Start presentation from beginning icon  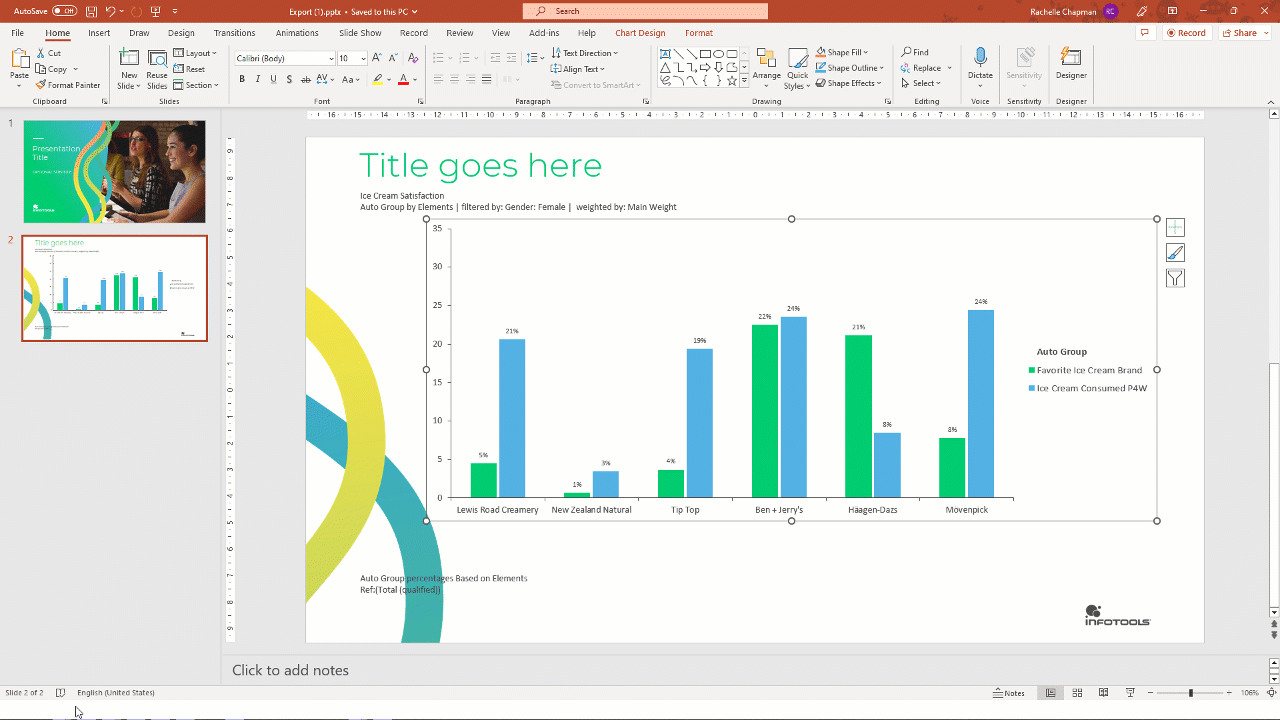[156, 11]
